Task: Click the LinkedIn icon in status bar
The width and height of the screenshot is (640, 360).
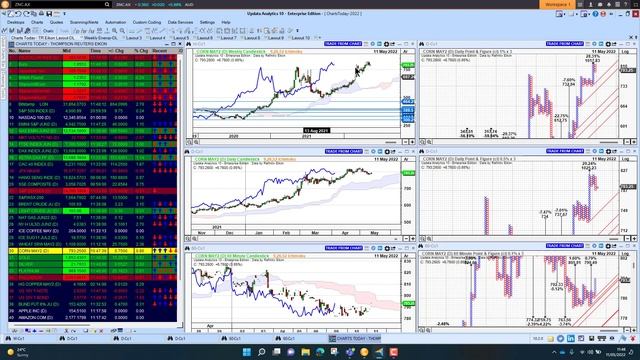Action: pyautogui.click(x=571, y=338)
